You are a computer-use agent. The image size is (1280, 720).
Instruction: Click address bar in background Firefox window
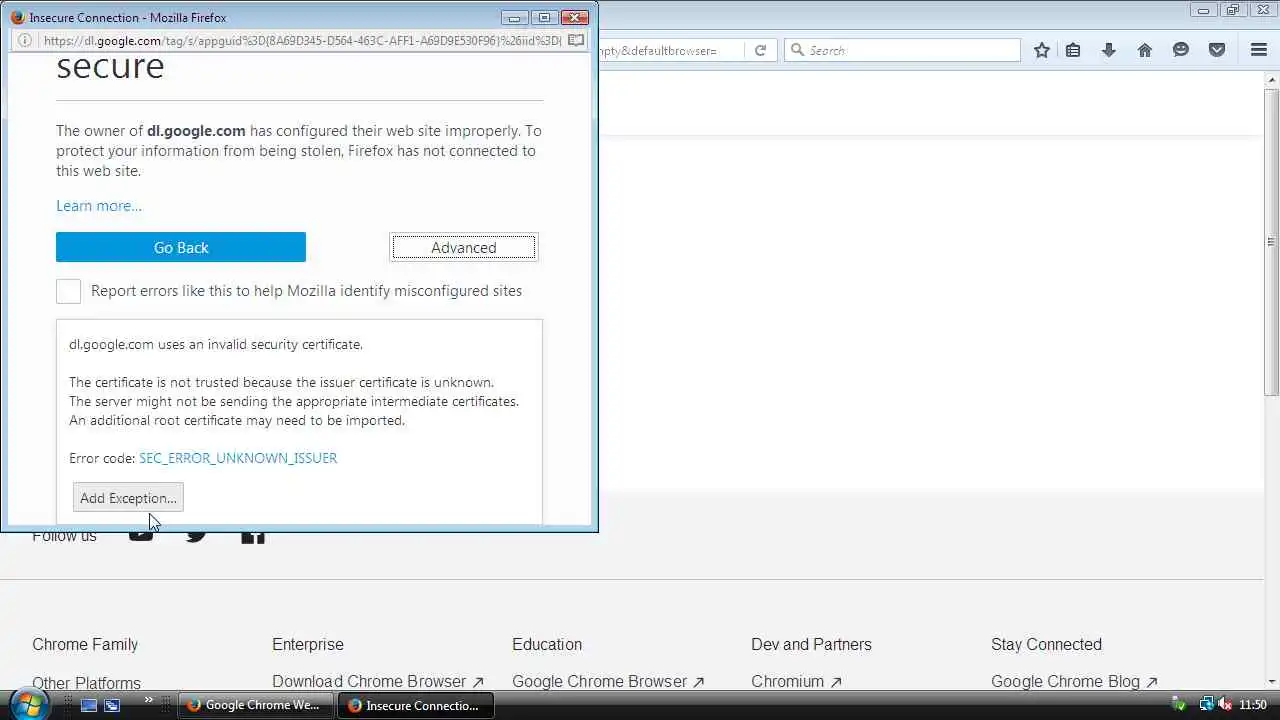click(x=672, y=50)
